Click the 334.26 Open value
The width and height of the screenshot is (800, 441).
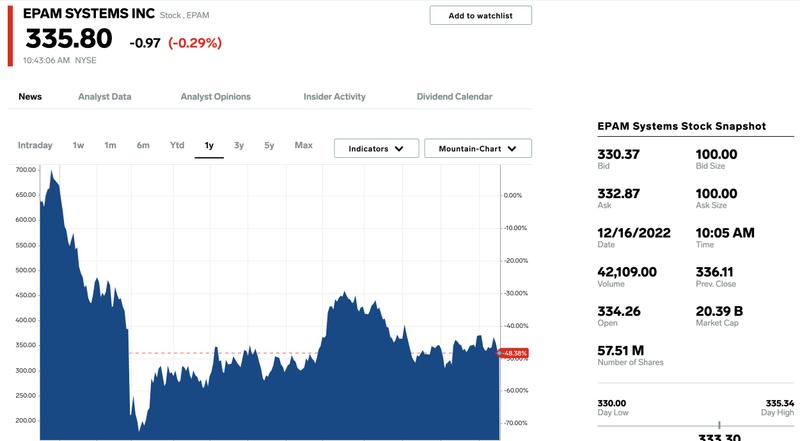point(619,311)
